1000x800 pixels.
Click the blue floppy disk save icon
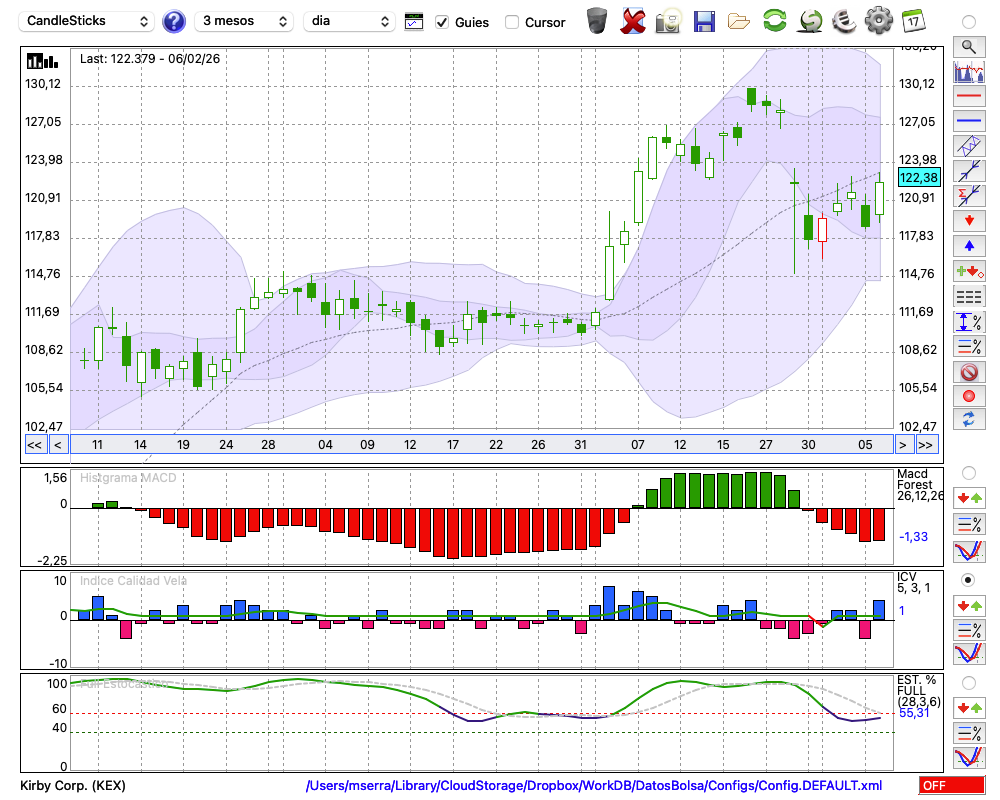pos(704,20)
